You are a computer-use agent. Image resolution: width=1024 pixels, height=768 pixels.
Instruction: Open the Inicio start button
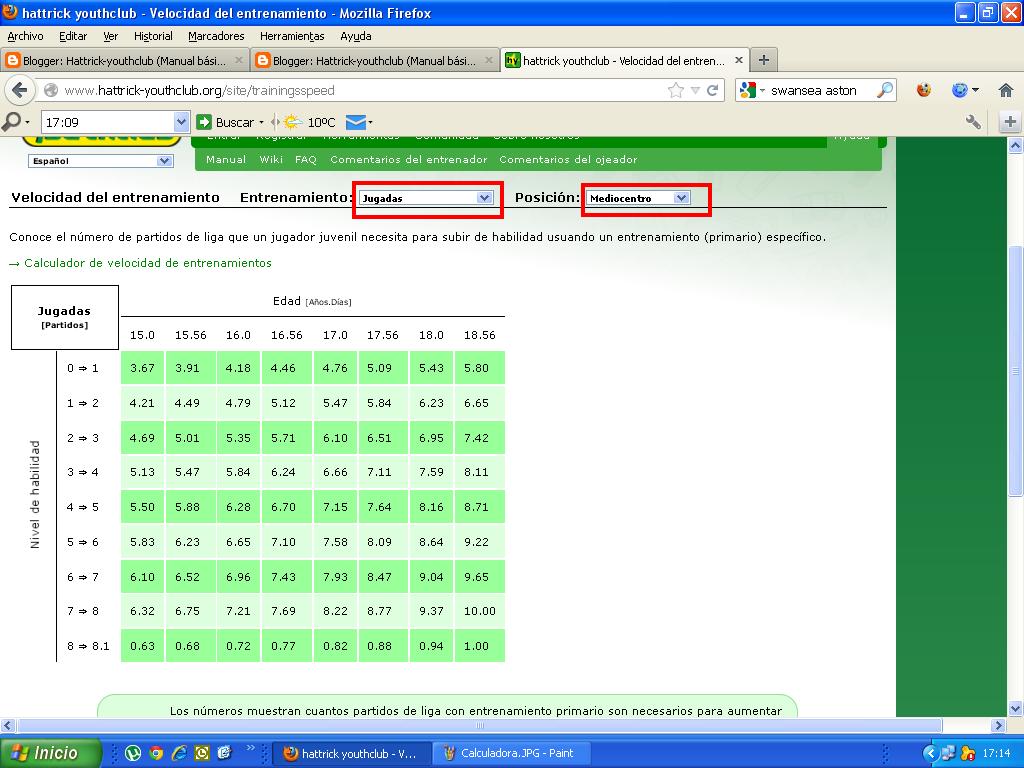click(x=51, y=753)
